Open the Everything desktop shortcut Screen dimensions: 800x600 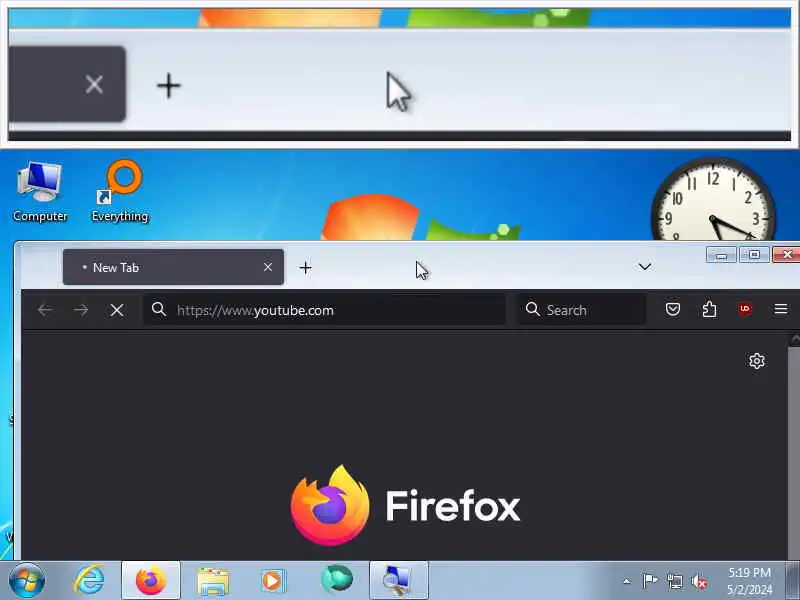pos(120,192)
